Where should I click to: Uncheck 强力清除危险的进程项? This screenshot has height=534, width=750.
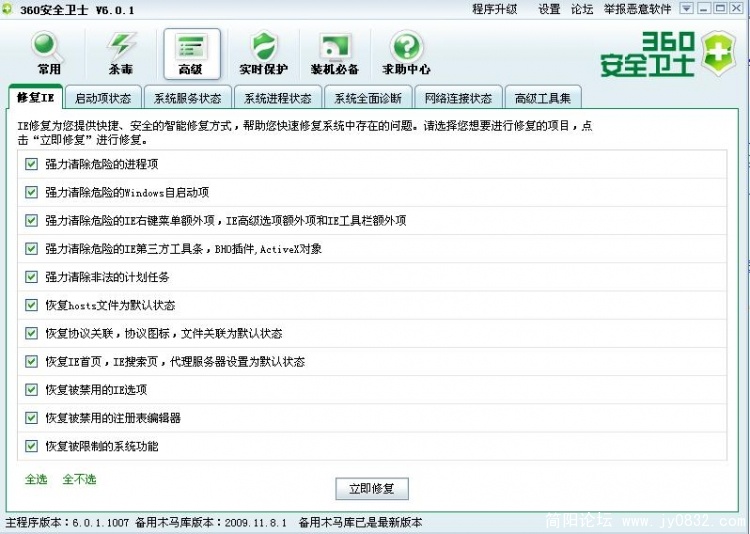(x=32, y=164)
